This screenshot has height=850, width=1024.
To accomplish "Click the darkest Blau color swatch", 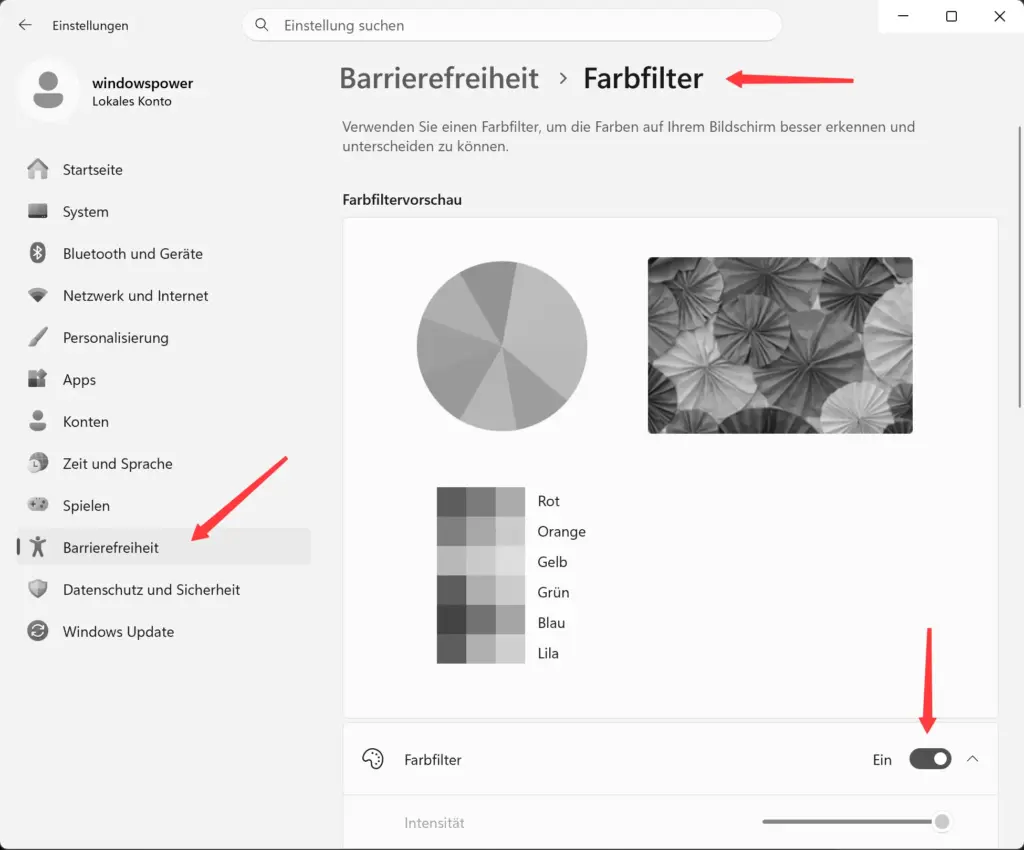I will tap(451, 620).
